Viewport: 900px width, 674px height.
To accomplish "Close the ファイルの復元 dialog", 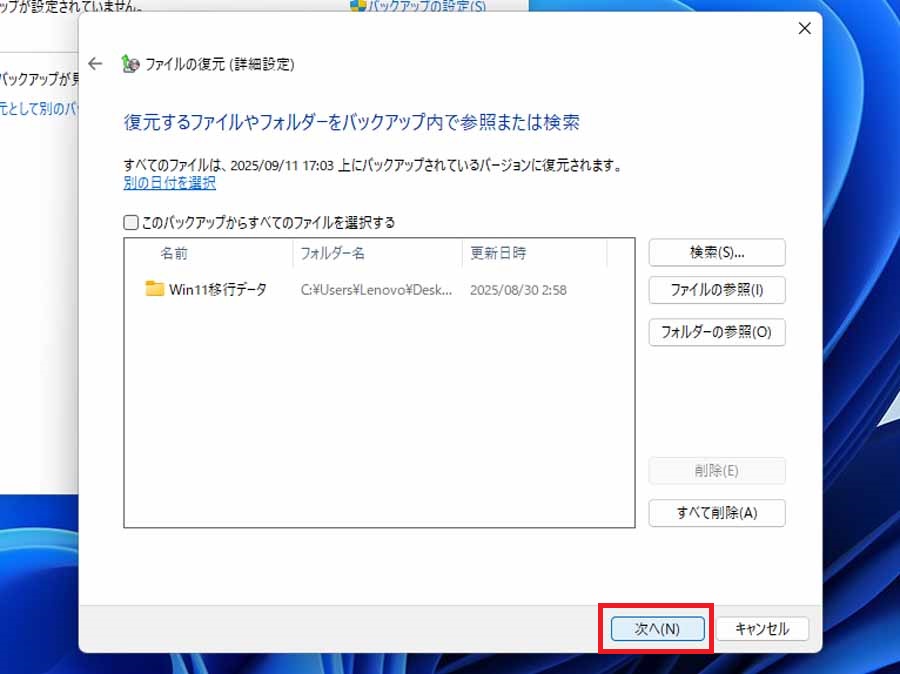I will pyautogui.click(x=804, y=28).
